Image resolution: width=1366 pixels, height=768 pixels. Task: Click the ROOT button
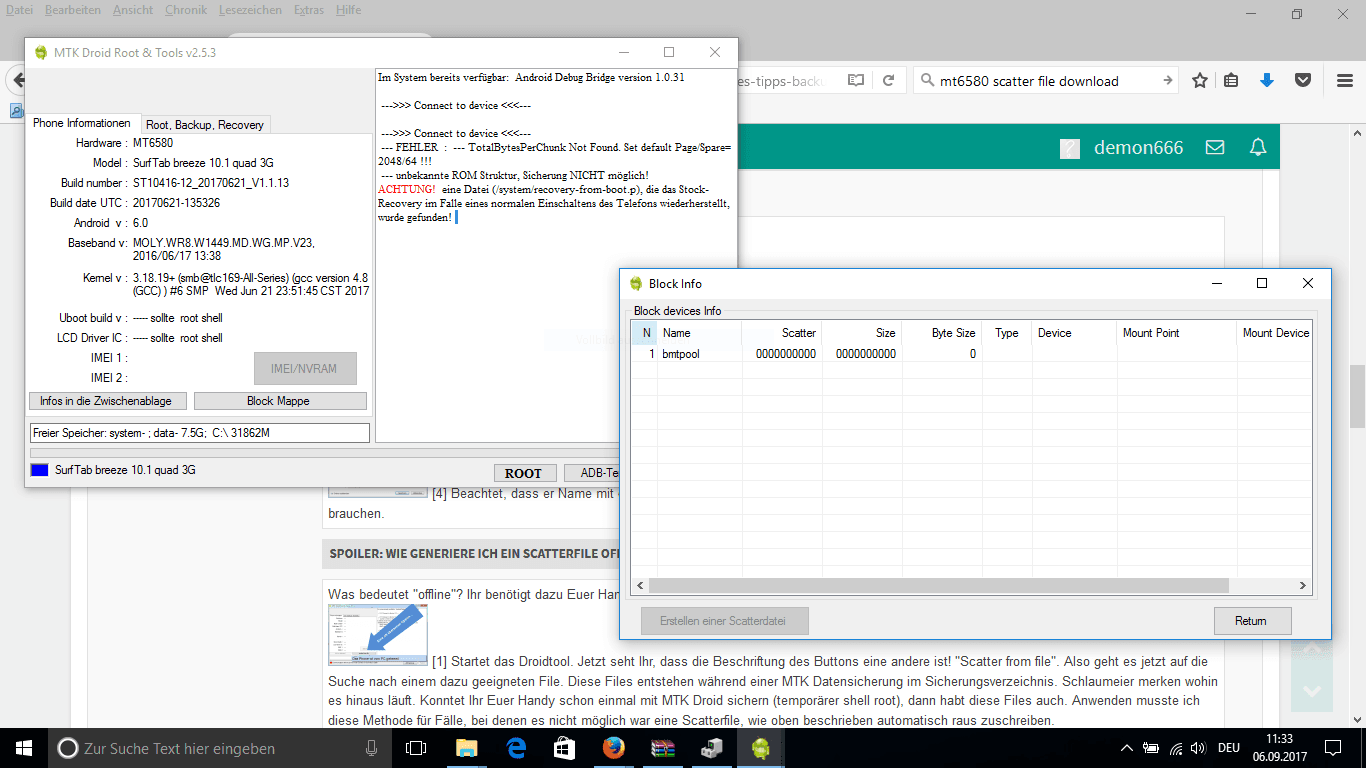click(x=523, y=473)
